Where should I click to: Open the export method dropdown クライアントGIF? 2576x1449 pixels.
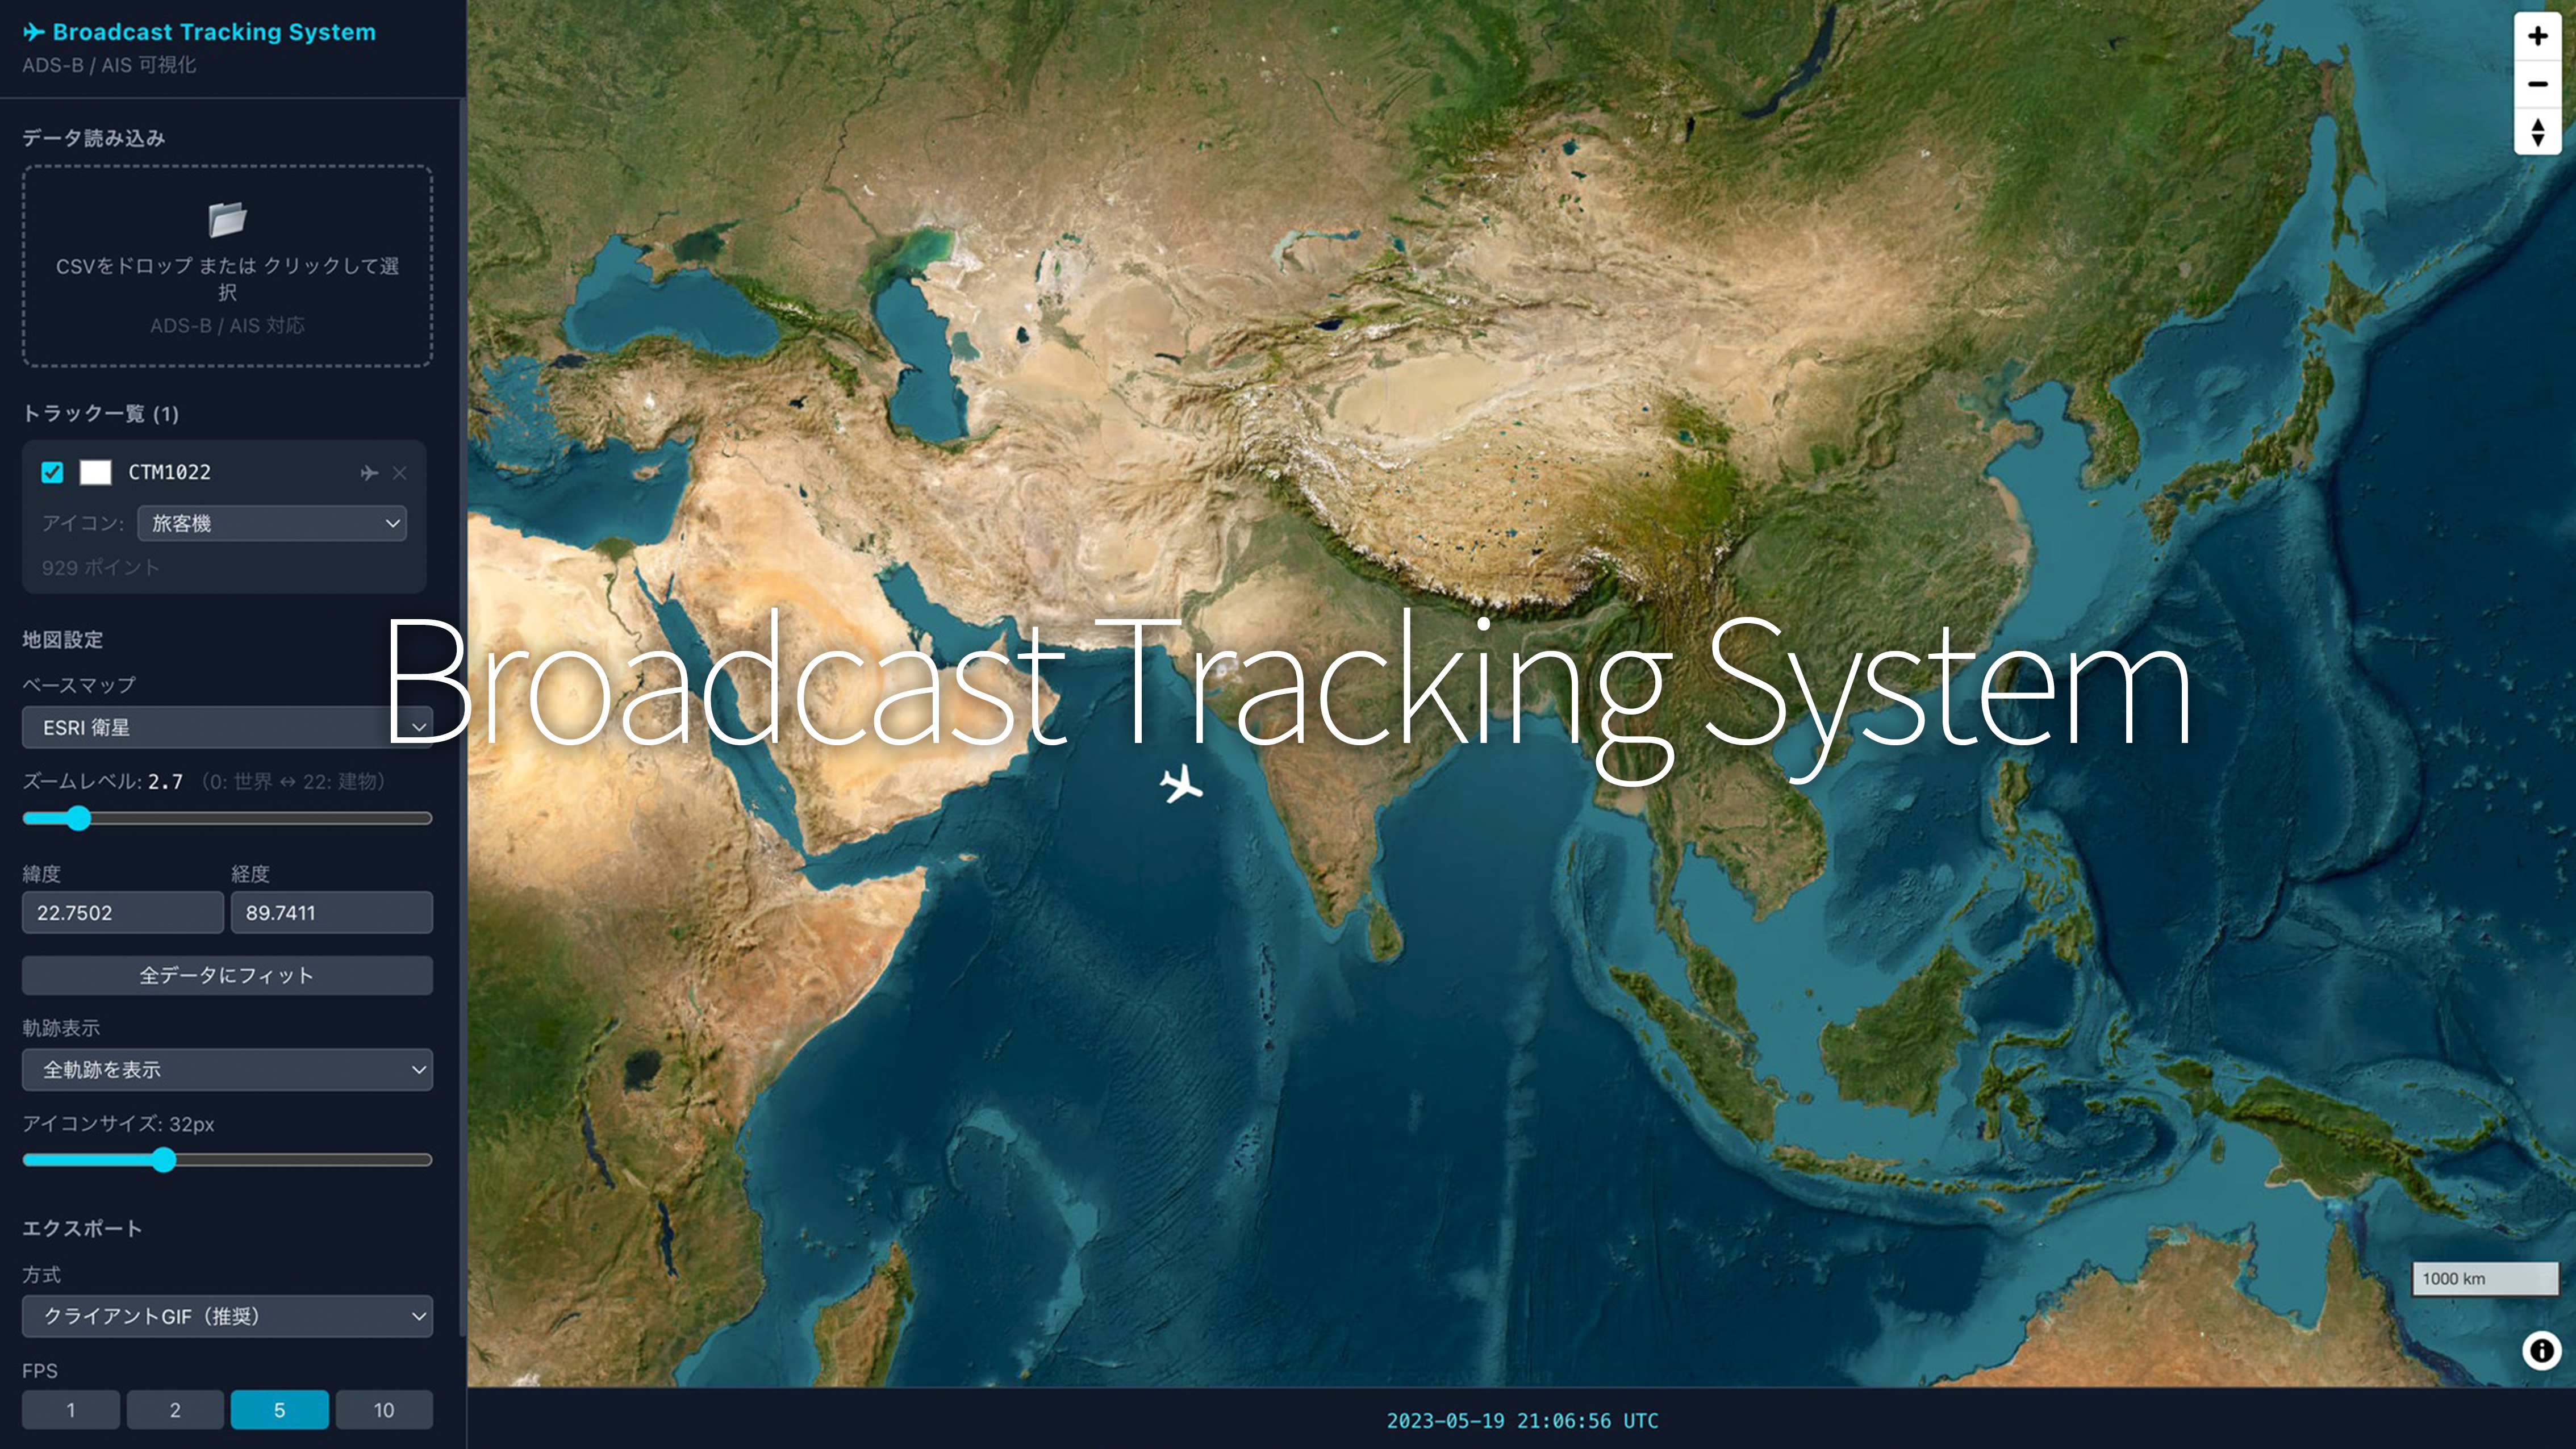pyautogui.click(x=227, y=1317)
